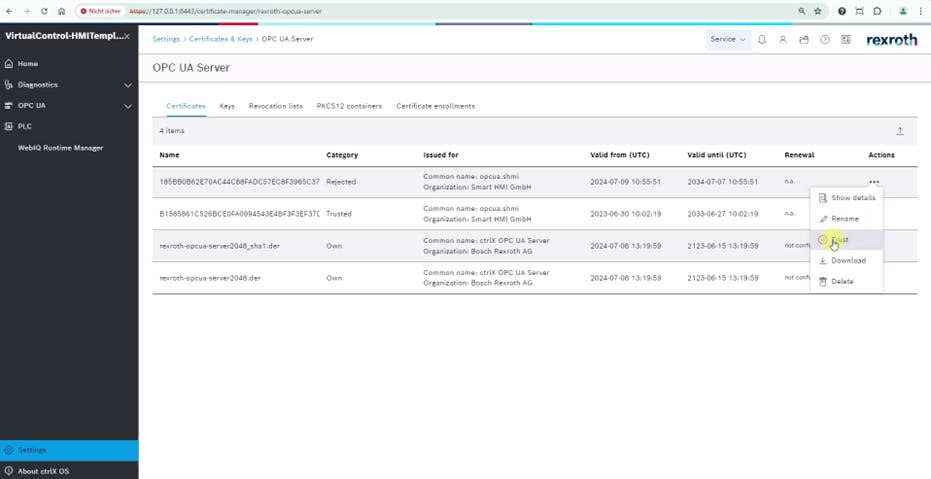Screen dimensions: 931x479
Task: Switch to the Revocation lists tab
Action: click(x=276, y=106)
